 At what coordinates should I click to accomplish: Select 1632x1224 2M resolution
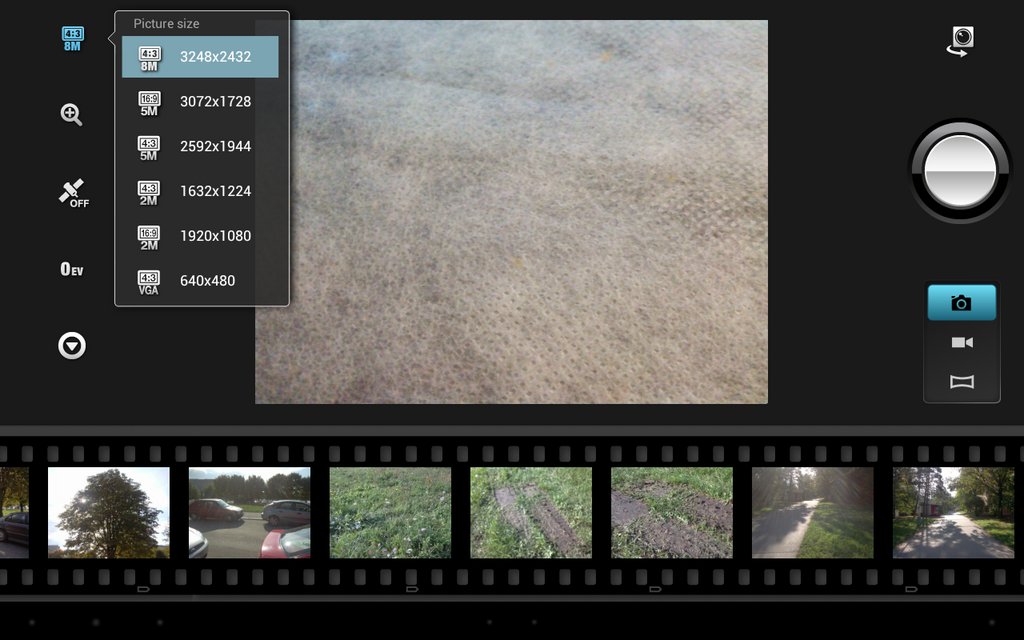pos(200,191)
